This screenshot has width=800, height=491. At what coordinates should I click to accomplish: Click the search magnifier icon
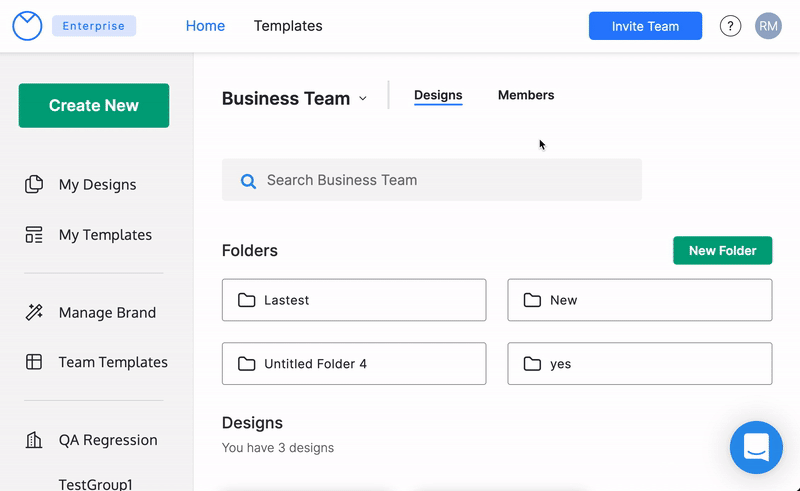pyautogui.click(x=249, y=181)
